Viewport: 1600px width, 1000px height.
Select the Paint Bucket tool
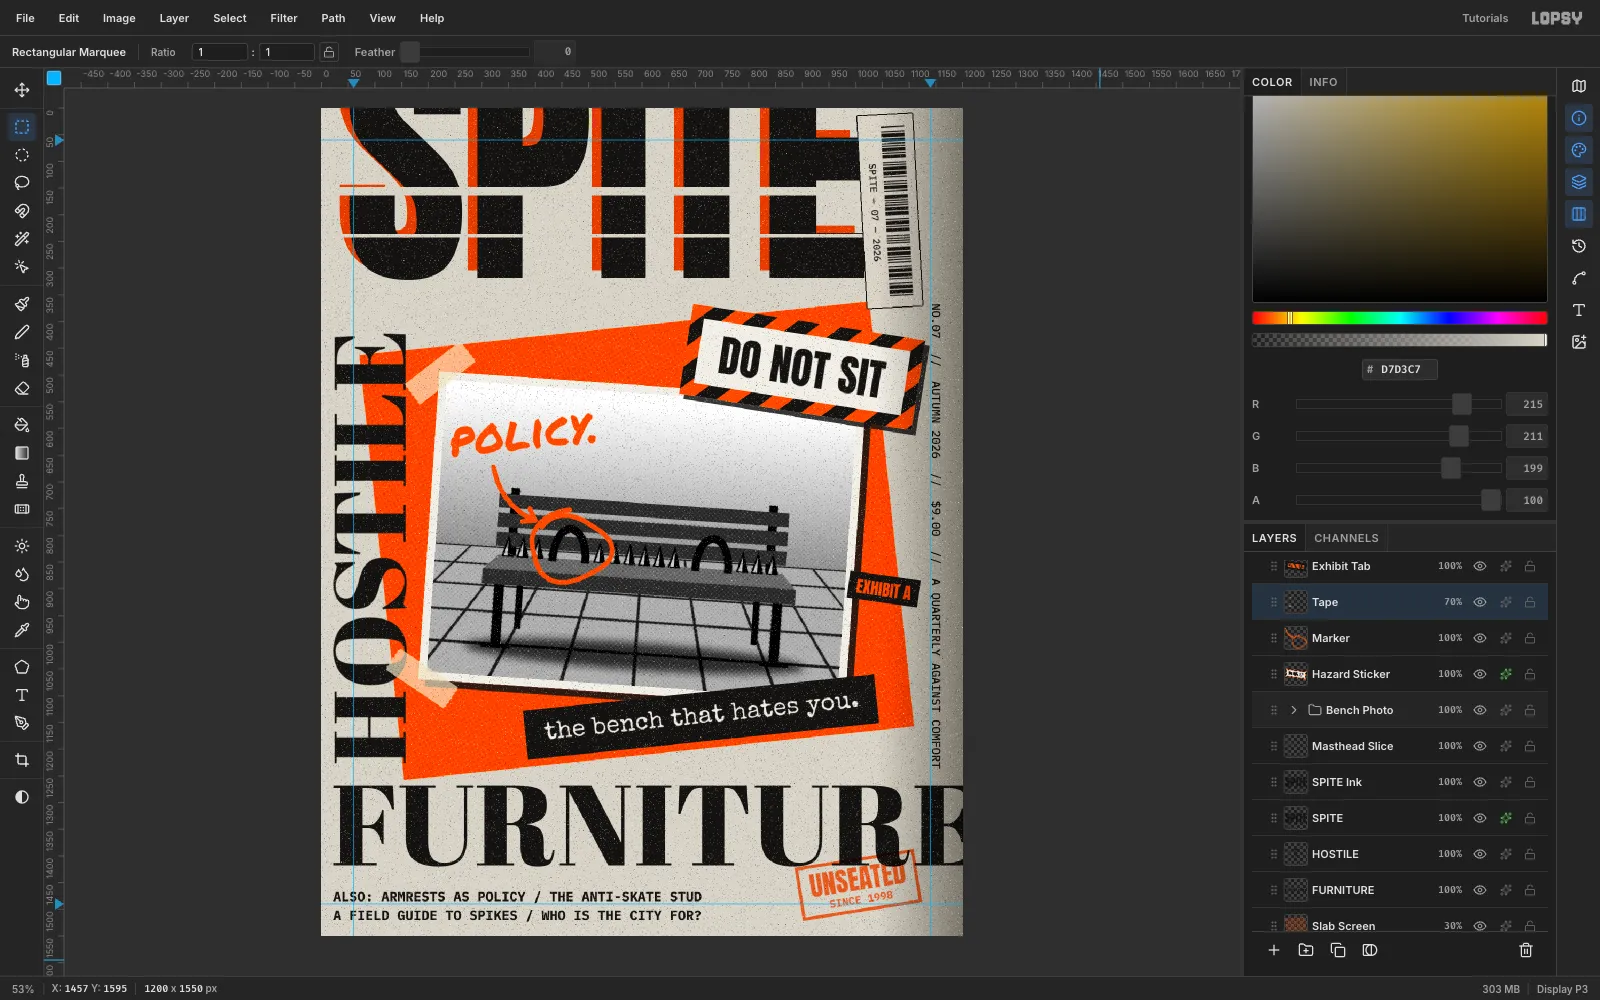(x=22, y=425)
